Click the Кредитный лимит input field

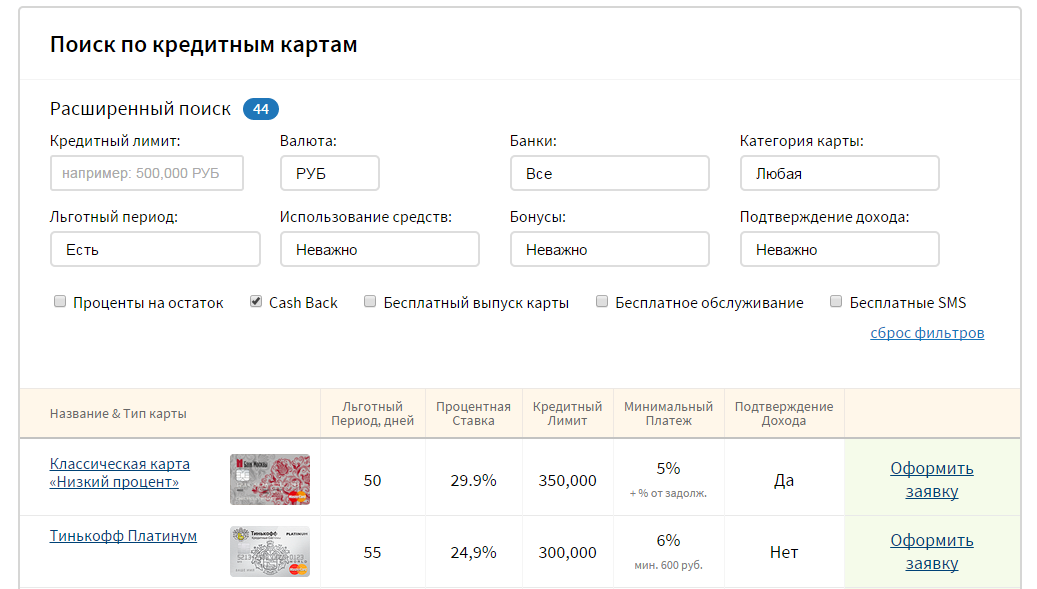coord(147,173)
